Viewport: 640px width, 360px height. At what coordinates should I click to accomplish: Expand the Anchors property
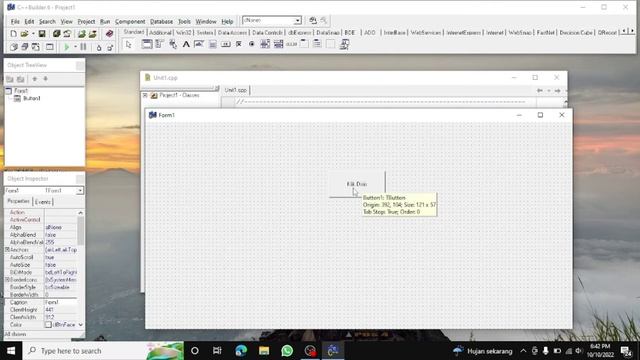coord(7,249)
